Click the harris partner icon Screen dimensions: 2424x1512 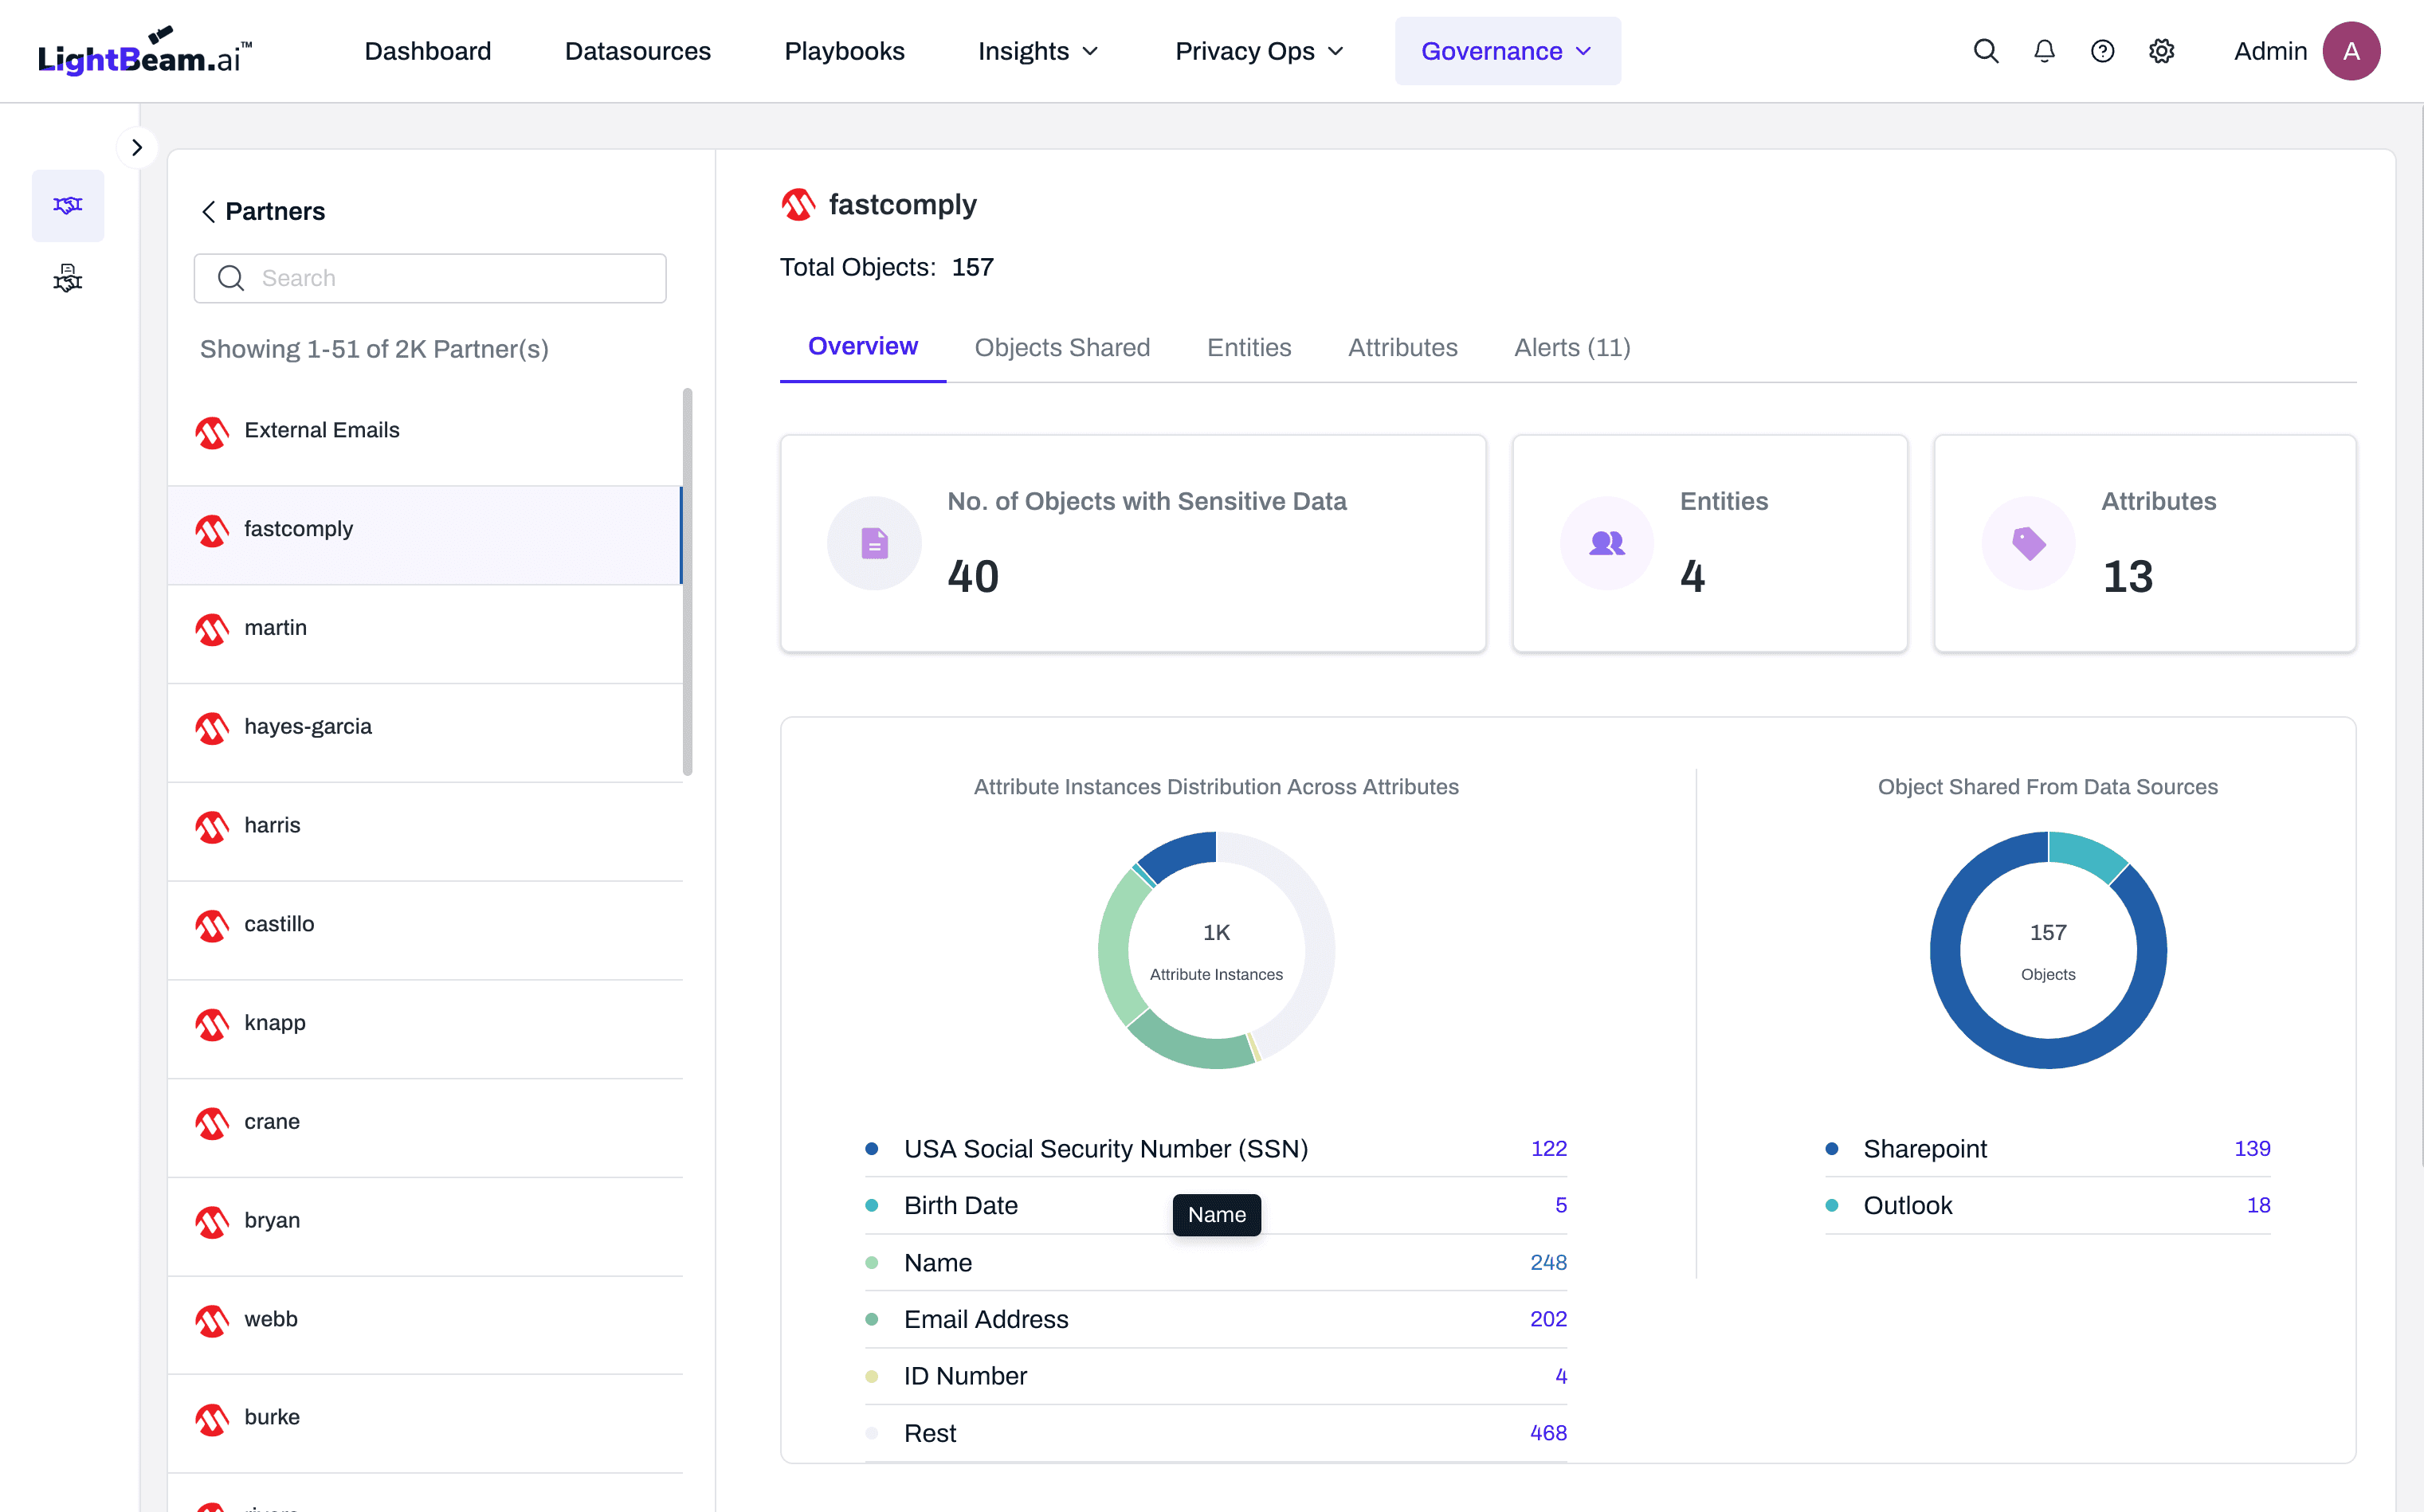pyautogui.click(x=212, y=827)
